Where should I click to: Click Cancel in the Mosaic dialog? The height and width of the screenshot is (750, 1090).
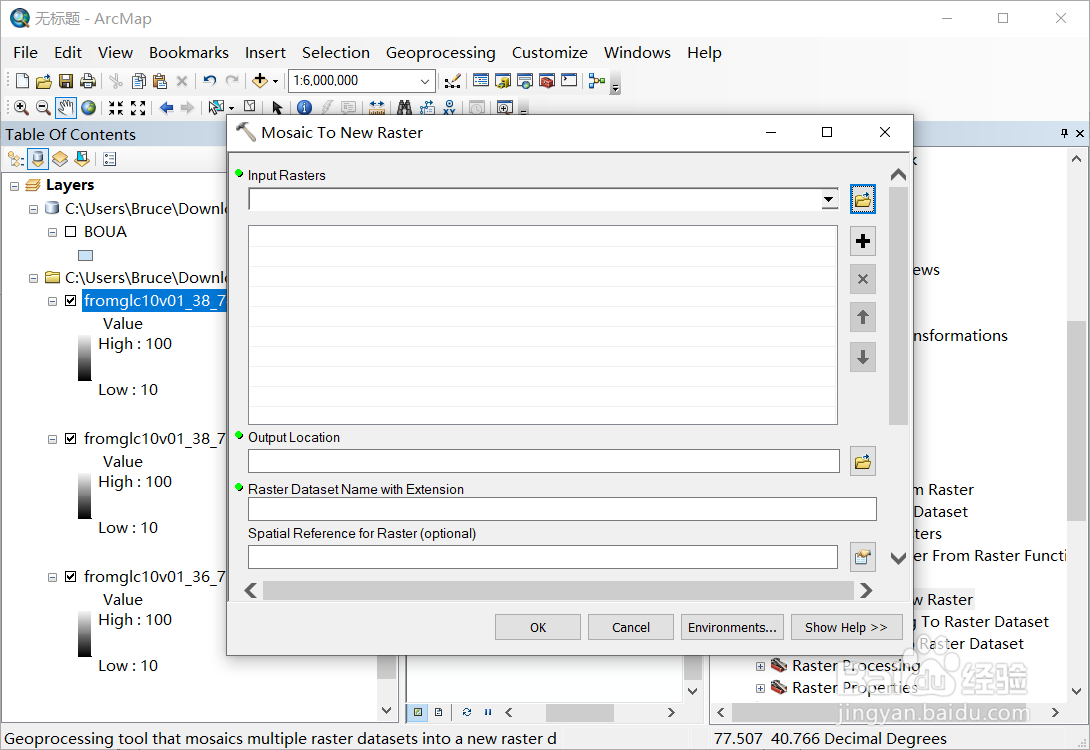(x=631, y=627)
